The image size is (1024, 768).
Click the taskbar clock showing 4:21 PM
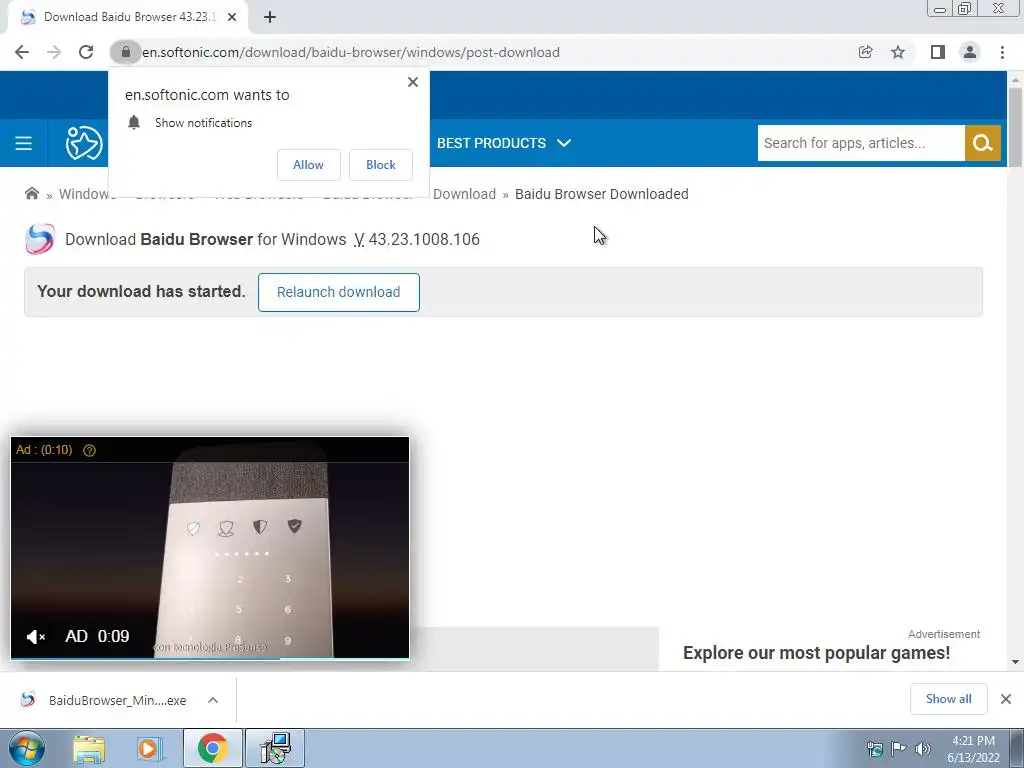(973, 749)
